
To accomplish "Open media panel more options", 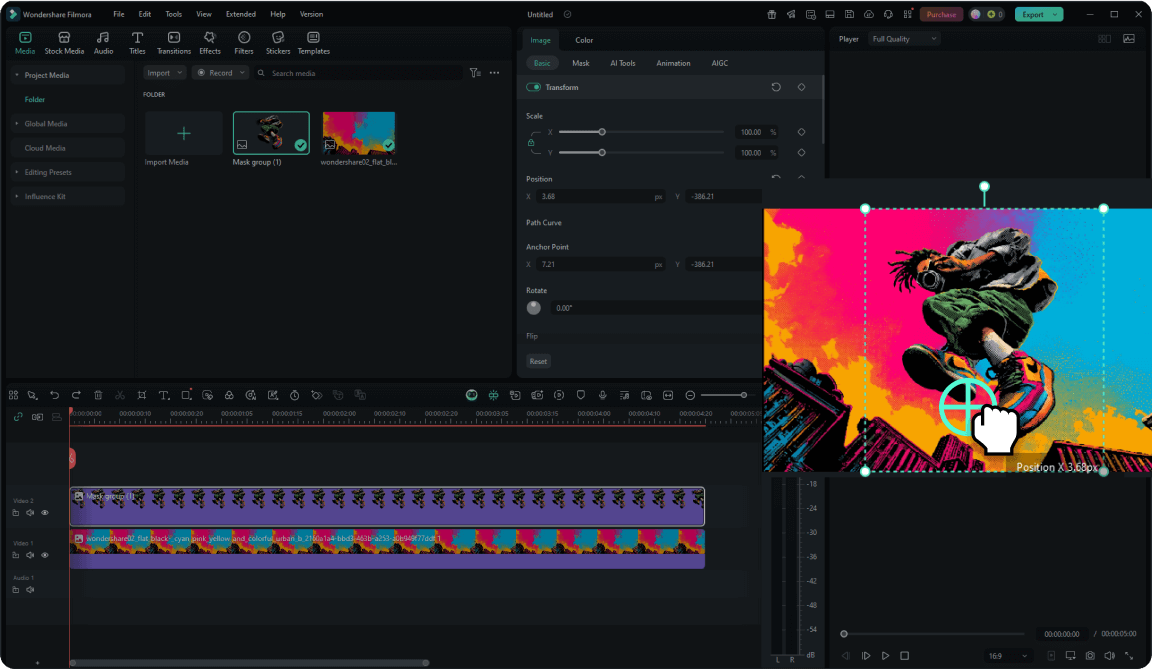I will click(x=494, y=73).
